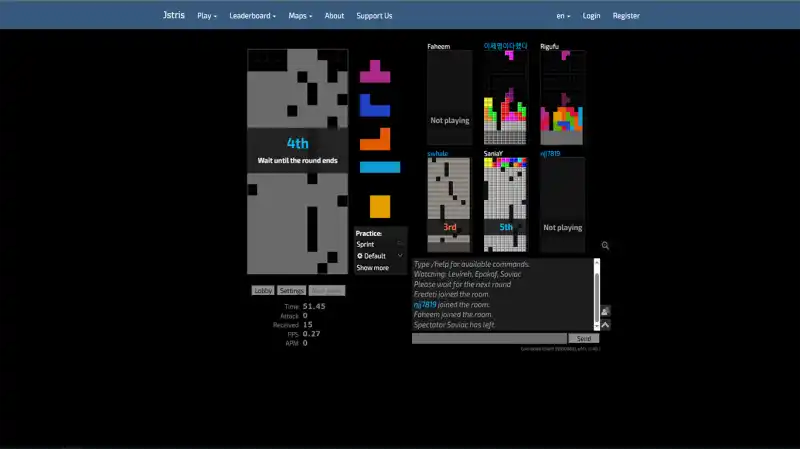Image resolution: width=800 pixels, height=449 pixels.
Task: Click the player list icon beside chat
Action: 605,311
